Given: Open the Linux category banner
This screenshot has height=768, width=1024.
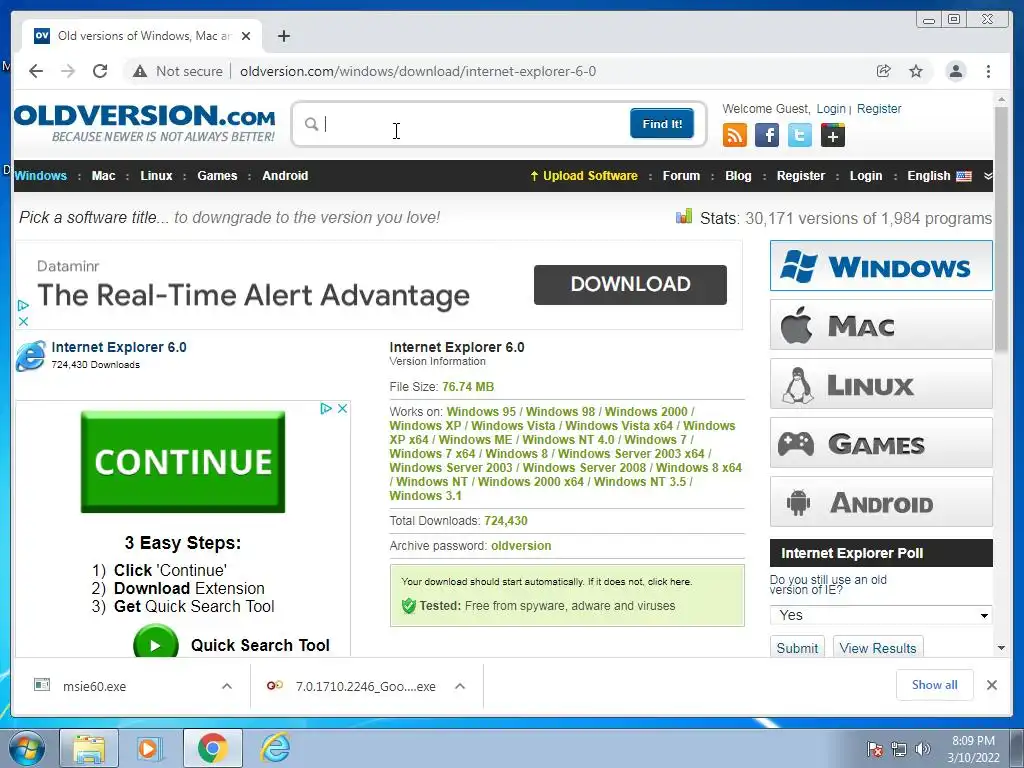Looking at the screenshot, I should click(x=881, y=384).
